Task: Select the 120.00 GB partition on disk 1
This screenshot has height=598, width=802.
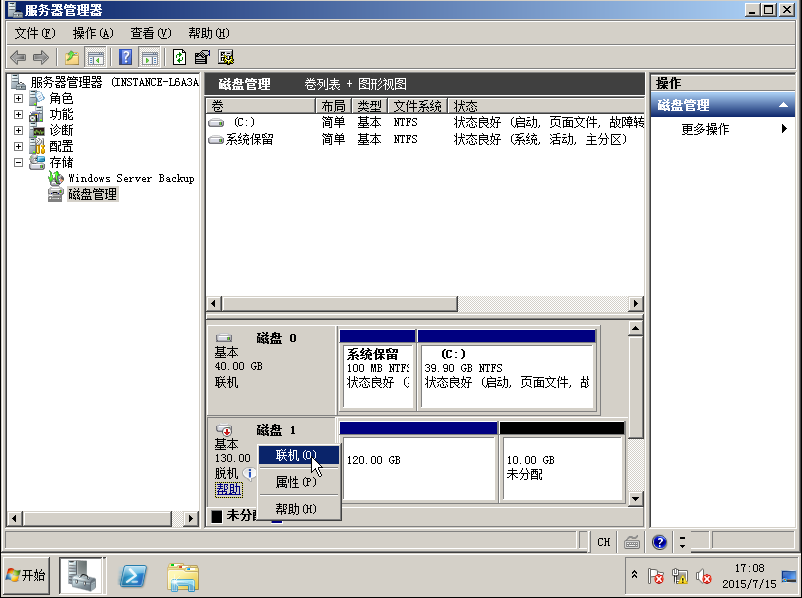Action: pyautogui.click(x=418, y=461)
